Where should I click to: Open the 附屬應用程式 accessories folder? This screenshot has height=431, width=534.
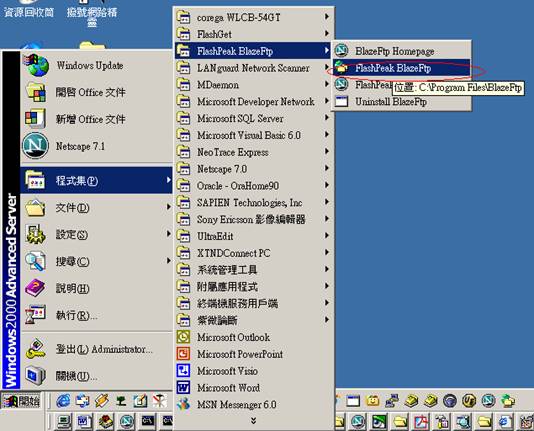[x=253, y=287]
